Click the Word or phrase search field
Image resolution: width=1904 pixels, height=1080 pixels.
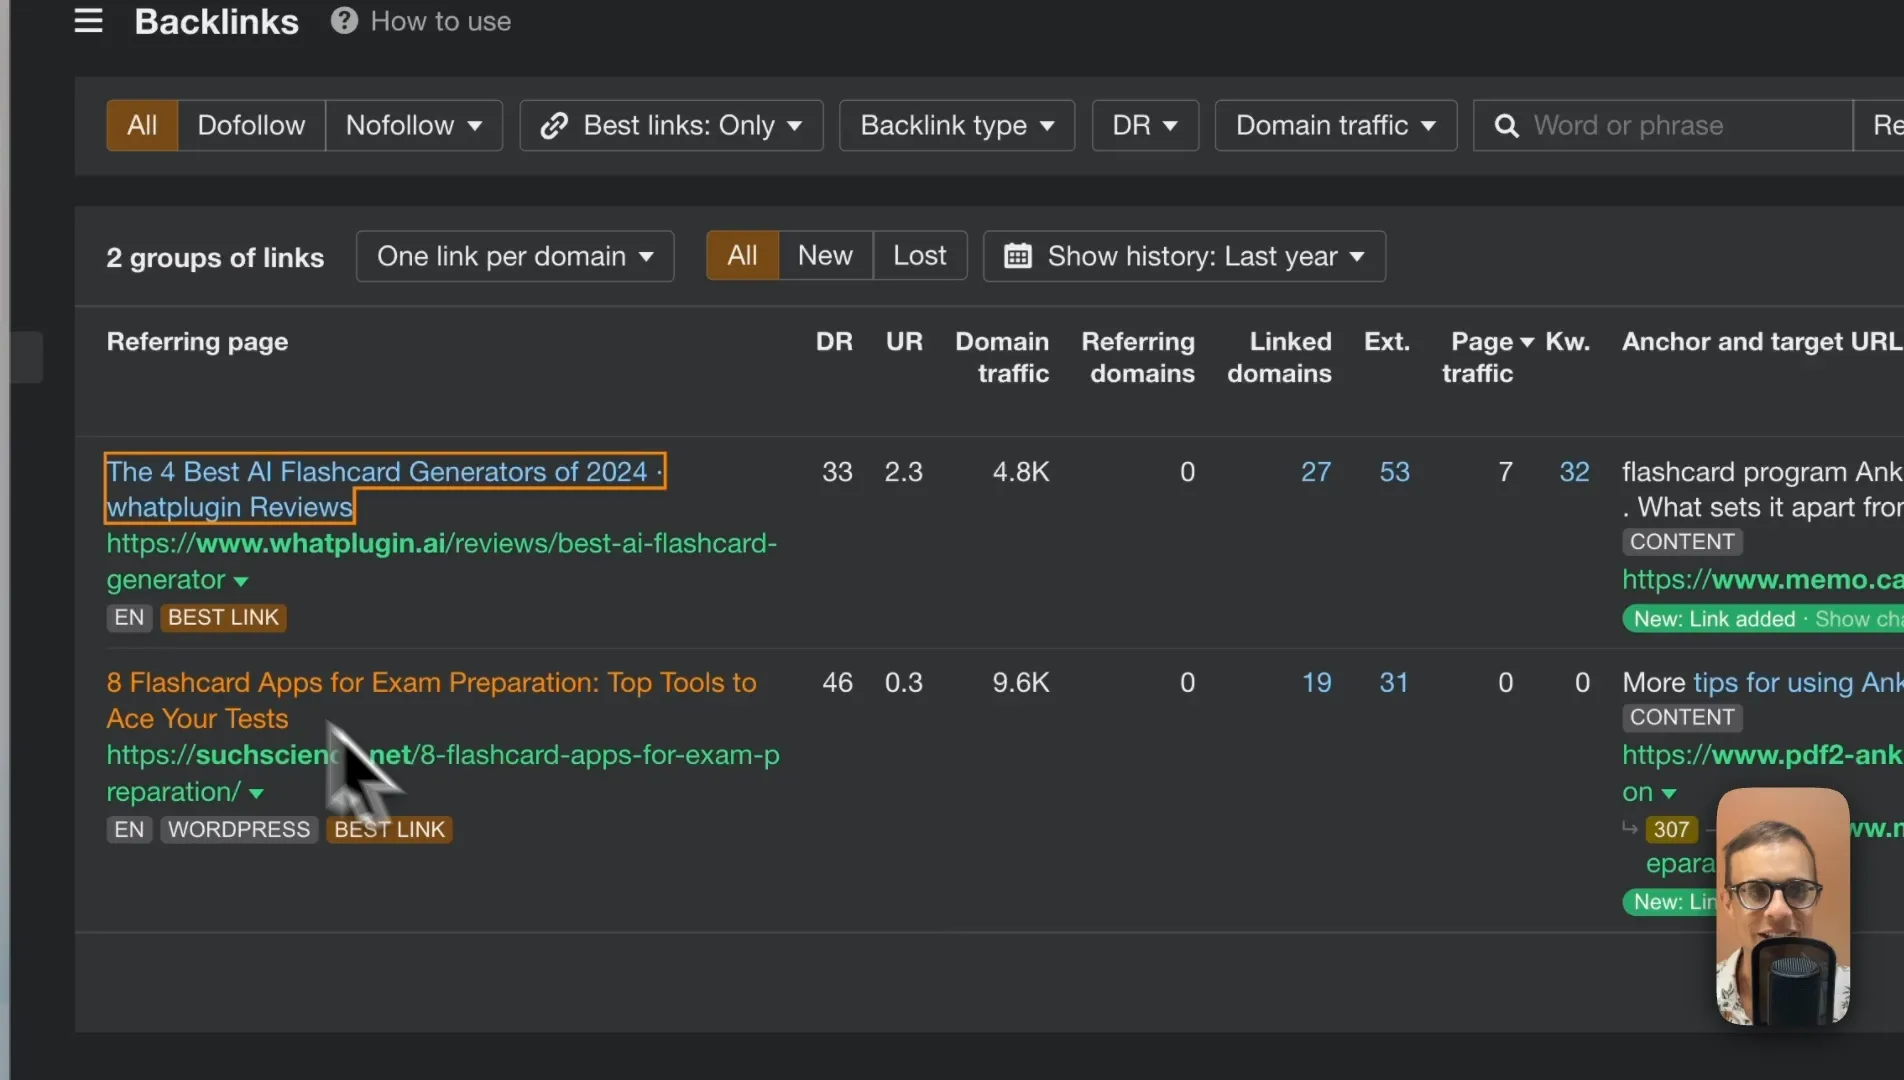point(1662,125)
